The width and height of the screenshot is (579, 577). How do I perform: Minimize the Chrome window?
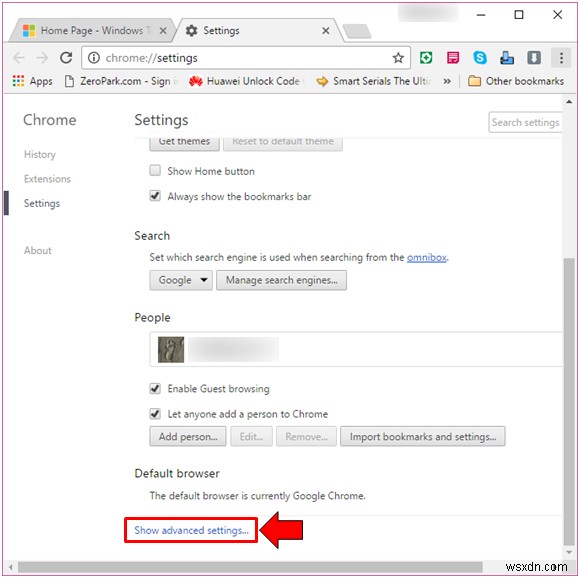click(481, 15)
